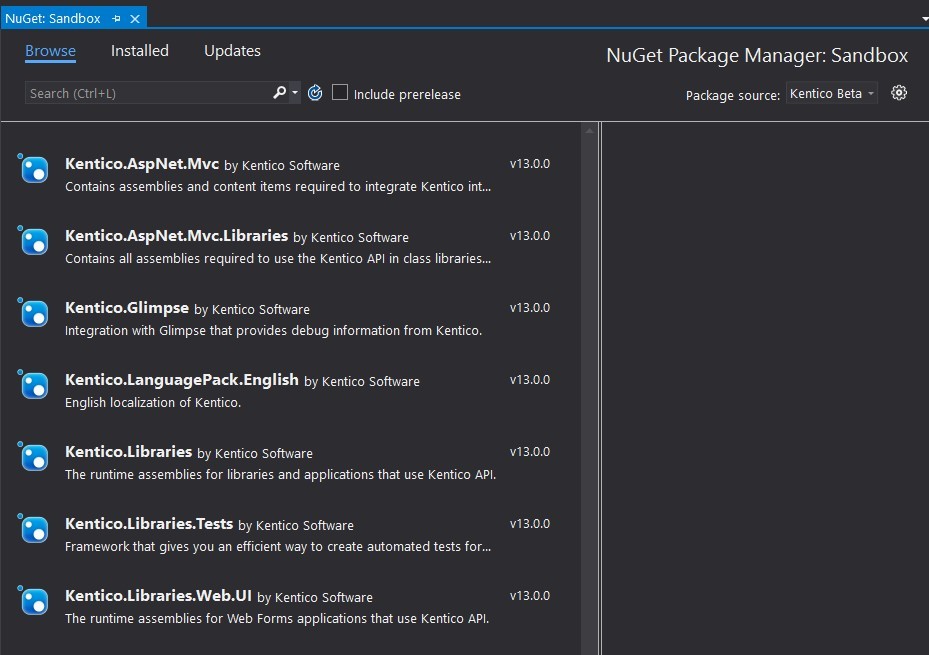
Task: Click 'English localization of Kentico.' description
Action: click(x=153, y=403)
